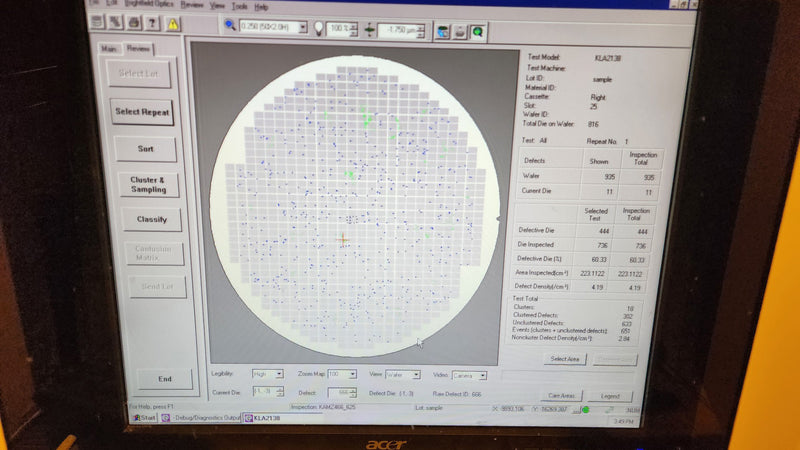Open the Legend button

610,396
